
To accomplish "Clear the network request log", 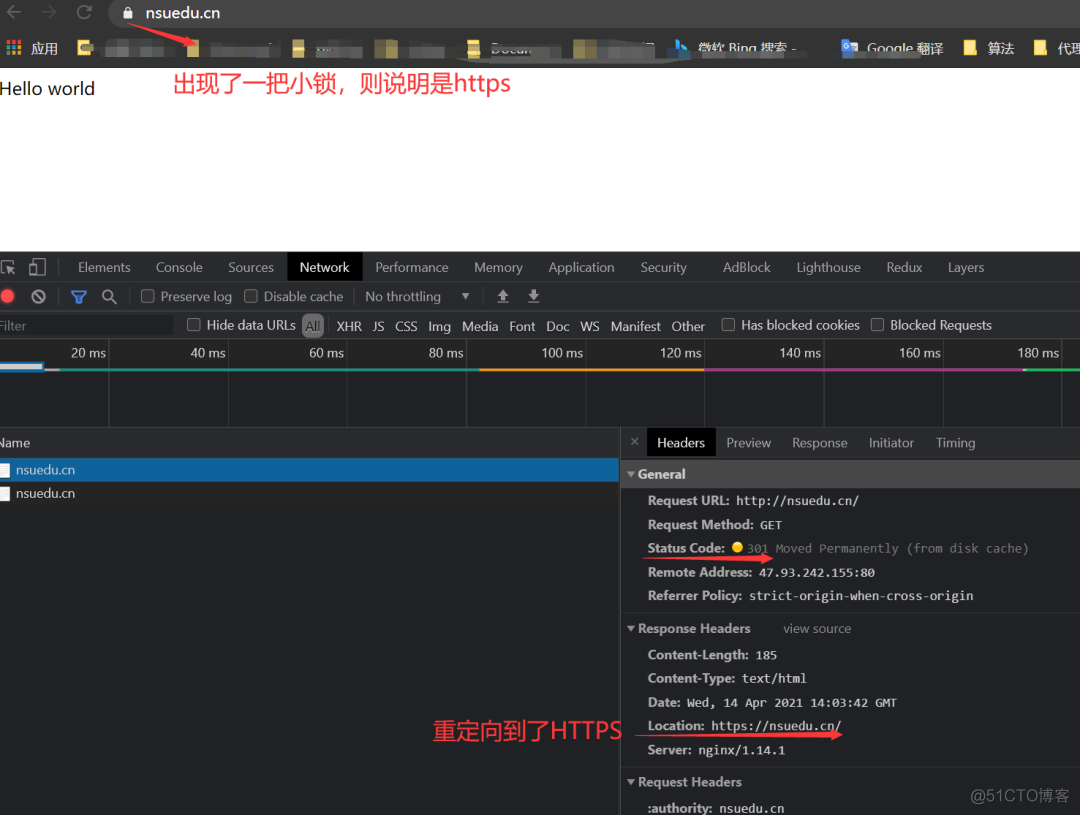I will [38, 296].
